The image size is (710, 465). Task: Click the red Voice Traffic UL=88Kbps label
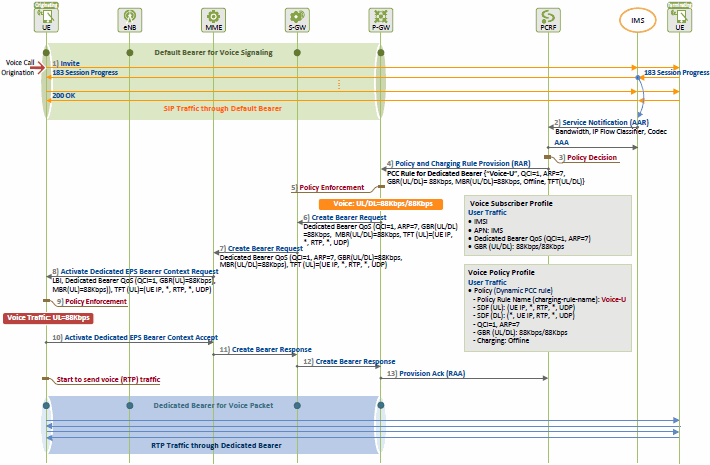[x=48, y=318]
